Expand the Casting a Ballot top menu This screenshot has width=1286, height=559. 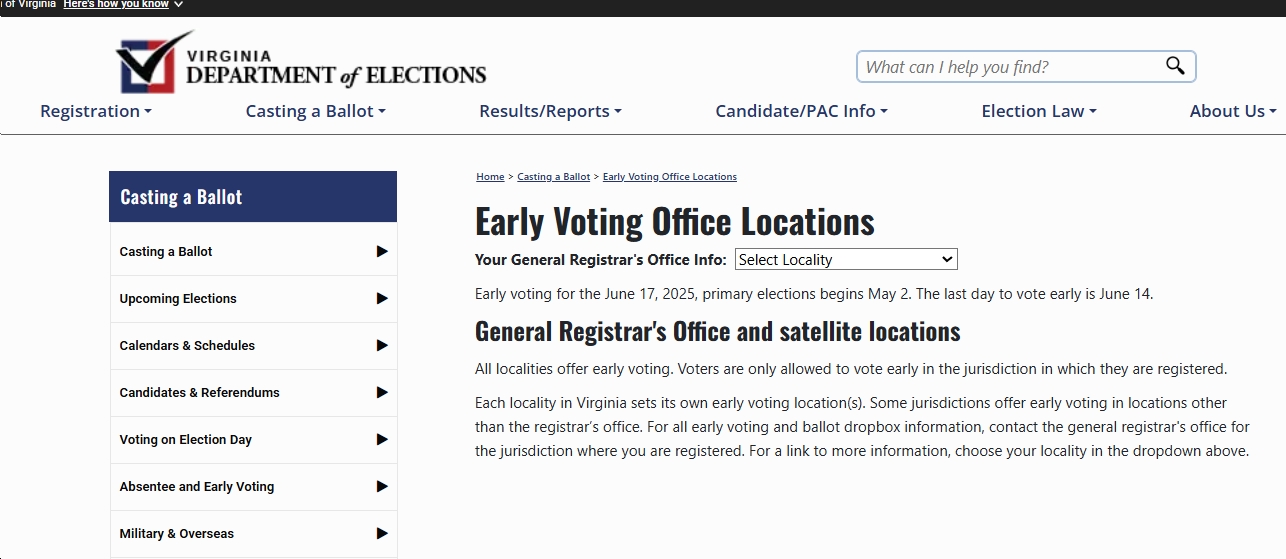pyautogui.click(x=316, y=111)
